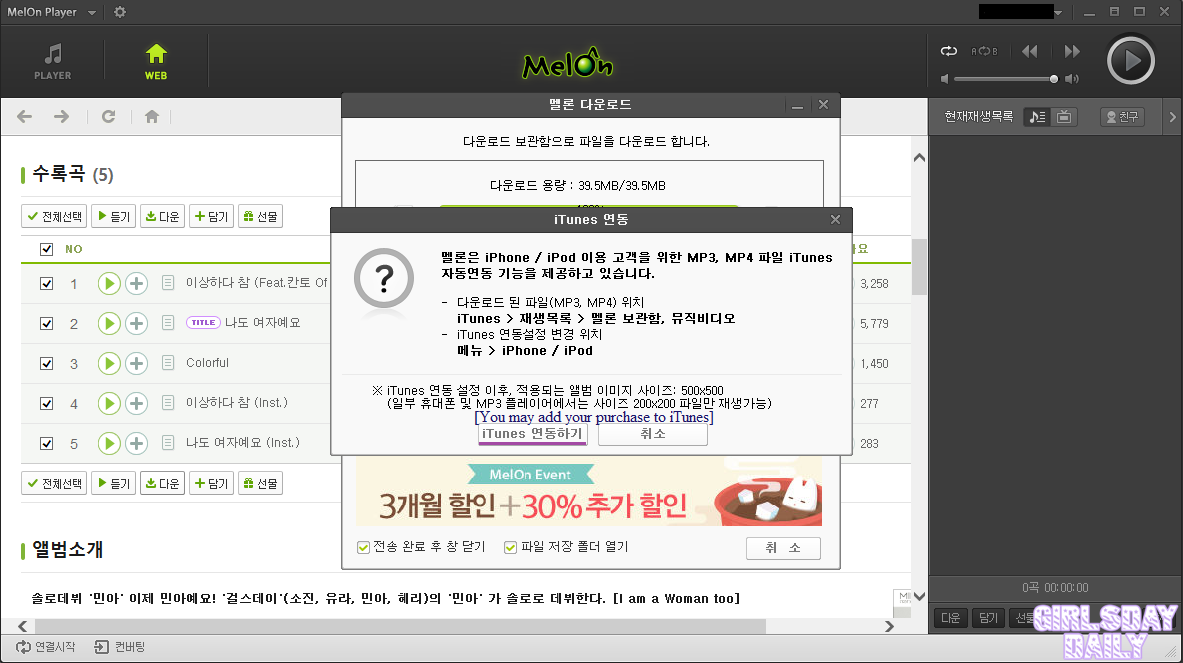The width and height of the screenshot is (1183, 663).
Task: Click 연결시작 connect button
Action: click(x=46, y=647)
